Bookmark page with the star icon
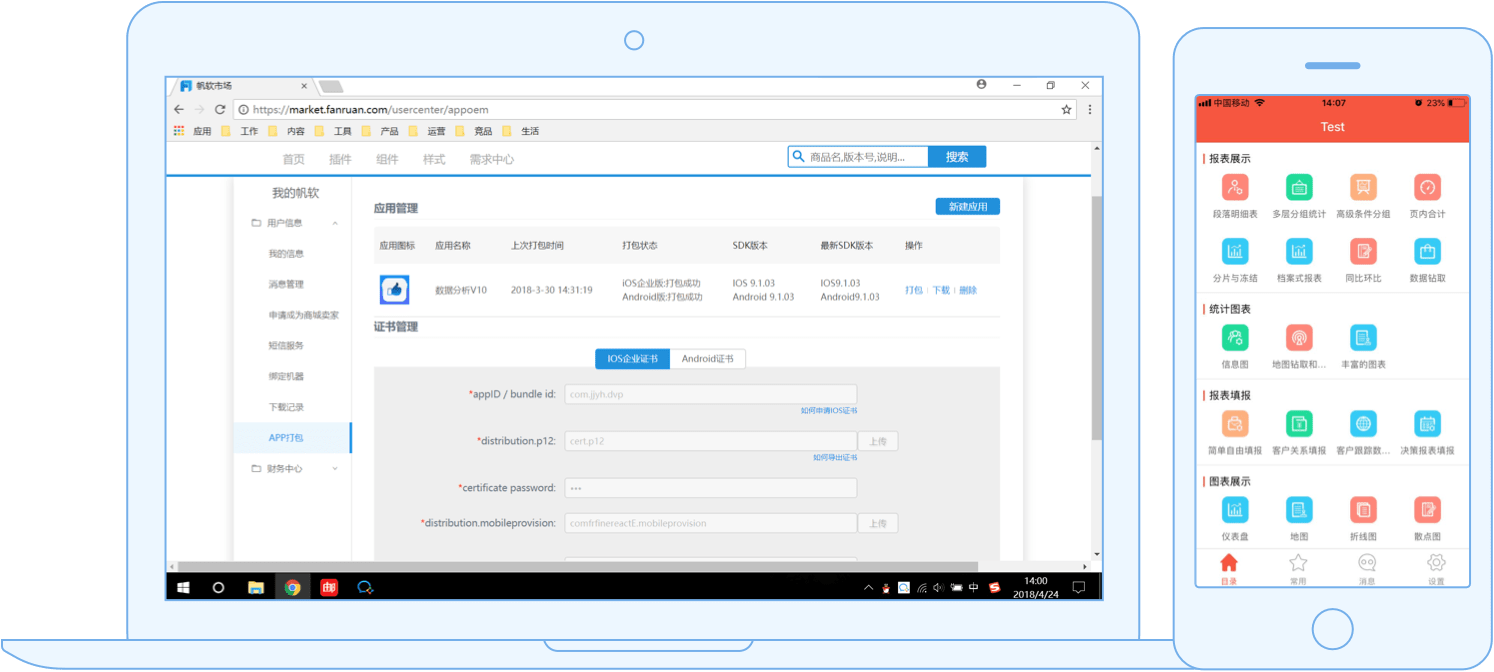Viewport: 1494px width, 672px height. 1066,110
